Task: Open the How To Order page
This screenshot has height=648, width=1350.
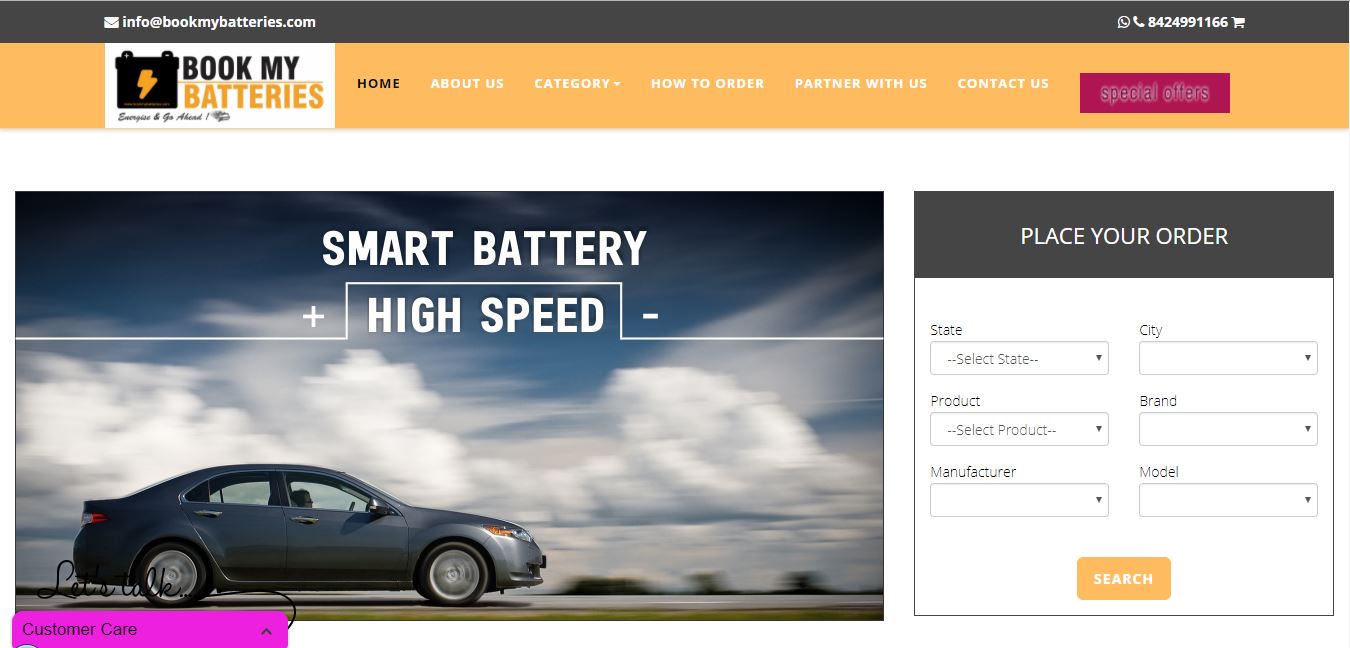Action: [708, 84]
